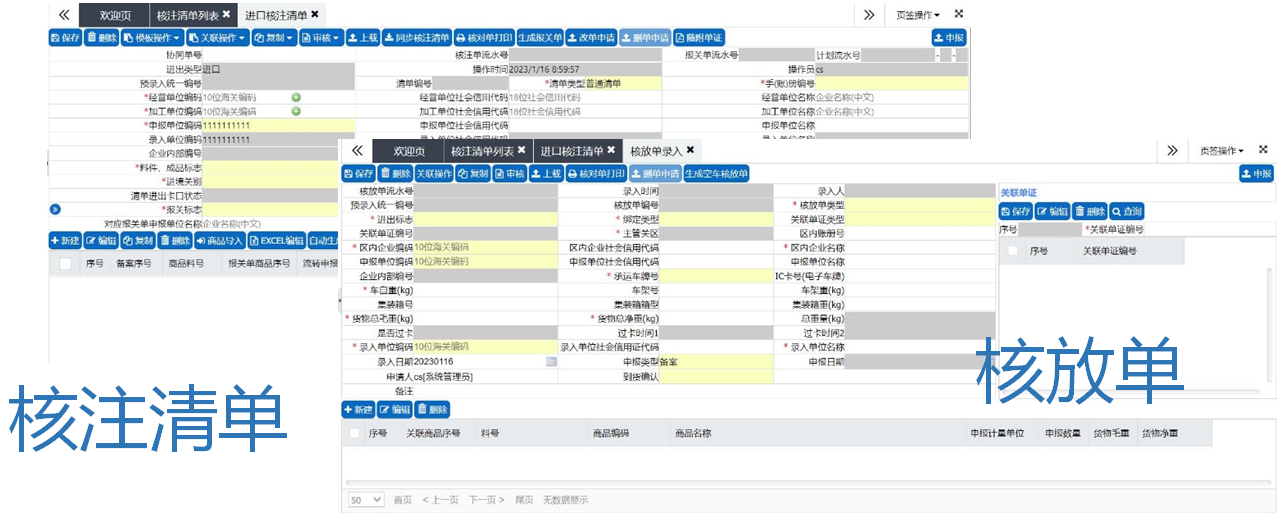Click 删除 in the 核注清单 top toolbar
Image resolution: width=1284 pixels, height=524 pixels.
[102, 38]
